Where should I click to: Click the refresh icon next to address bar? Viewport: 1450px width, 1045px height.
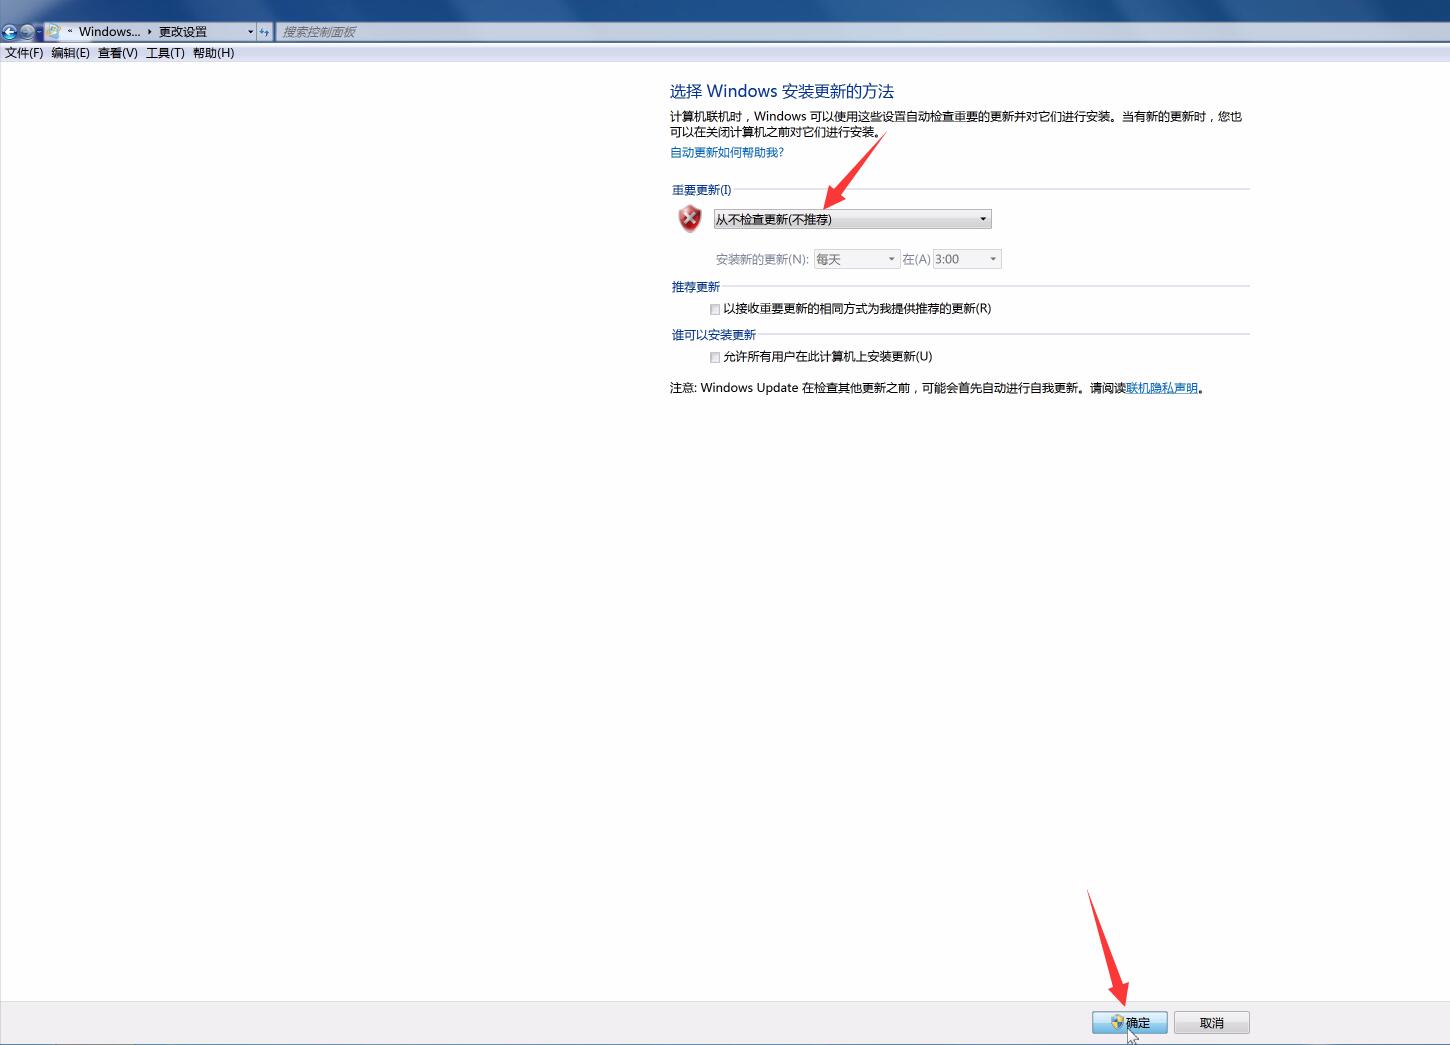pos(264,32)
